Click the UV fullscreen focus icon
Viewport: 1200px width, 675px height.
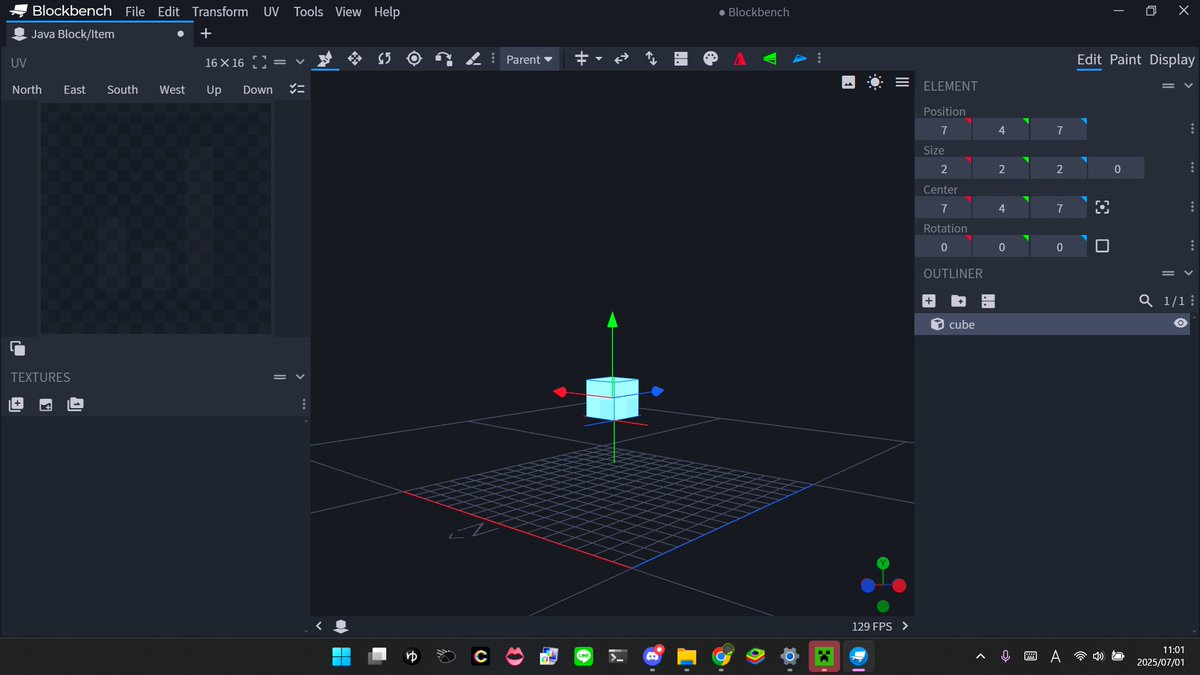click(259, 62)
